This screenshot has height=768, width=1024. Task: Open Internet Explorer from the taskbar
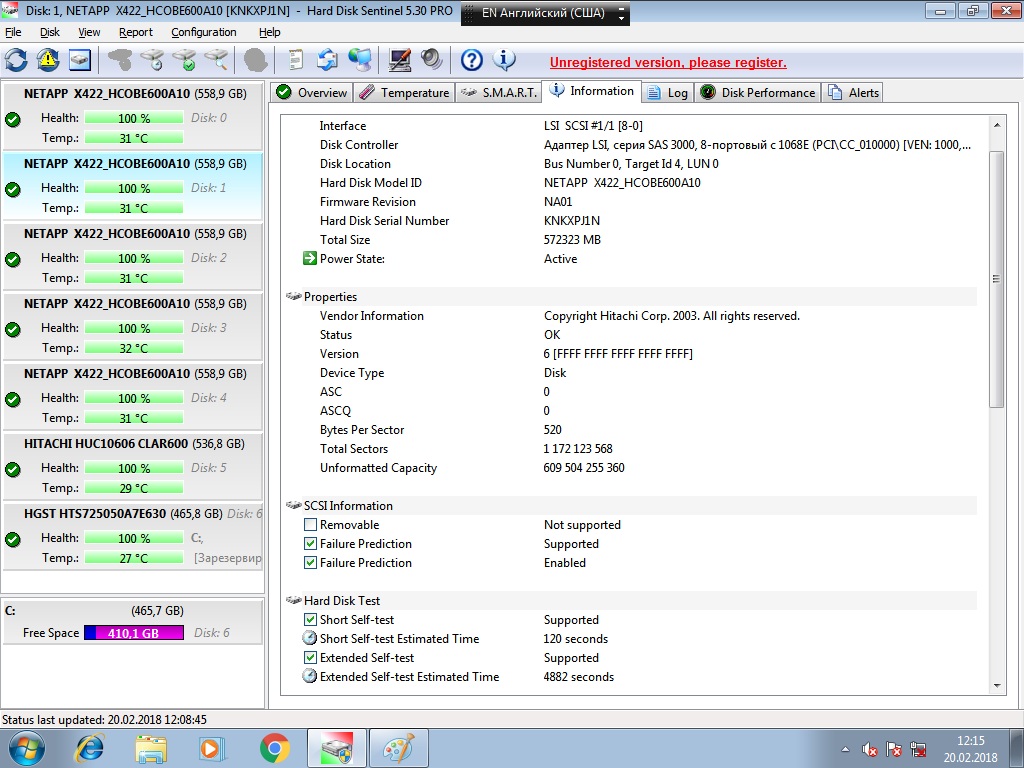(x=89, y=748)
